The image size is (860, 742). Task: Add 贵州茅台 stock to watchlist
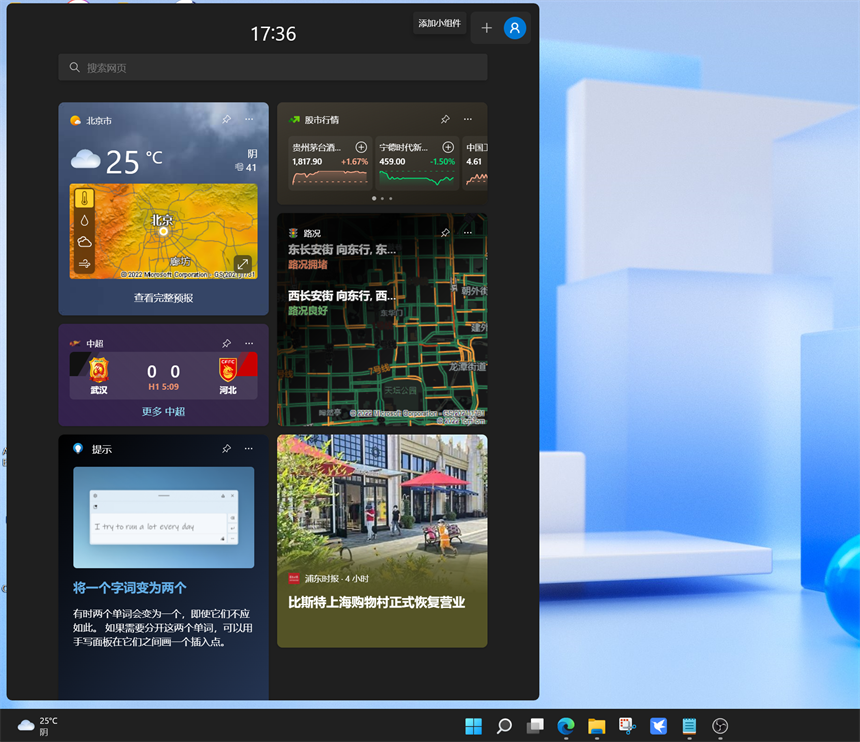click(x=361, y=147)
